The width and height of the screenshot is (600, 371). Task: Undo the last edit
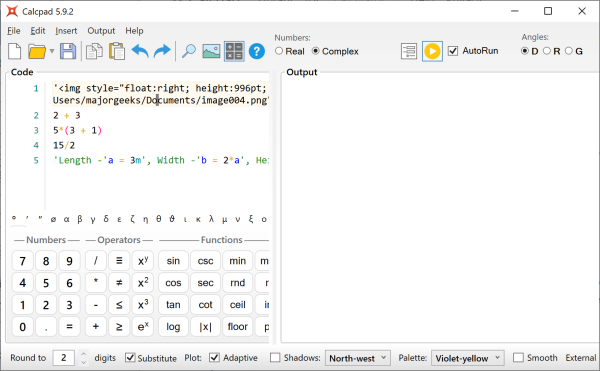click(x=140, y=51)
